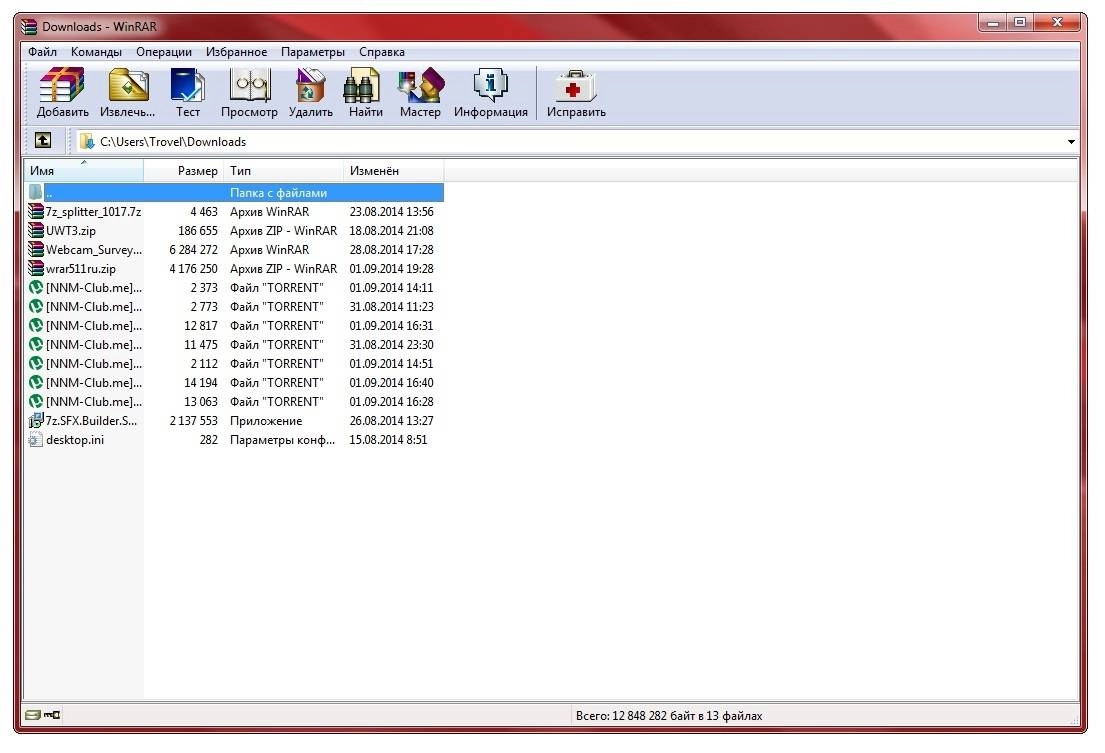Select the file name 7z_splitter_1017.7z
This screenshot has width=1105, height=753.
(x=94, y=211)
